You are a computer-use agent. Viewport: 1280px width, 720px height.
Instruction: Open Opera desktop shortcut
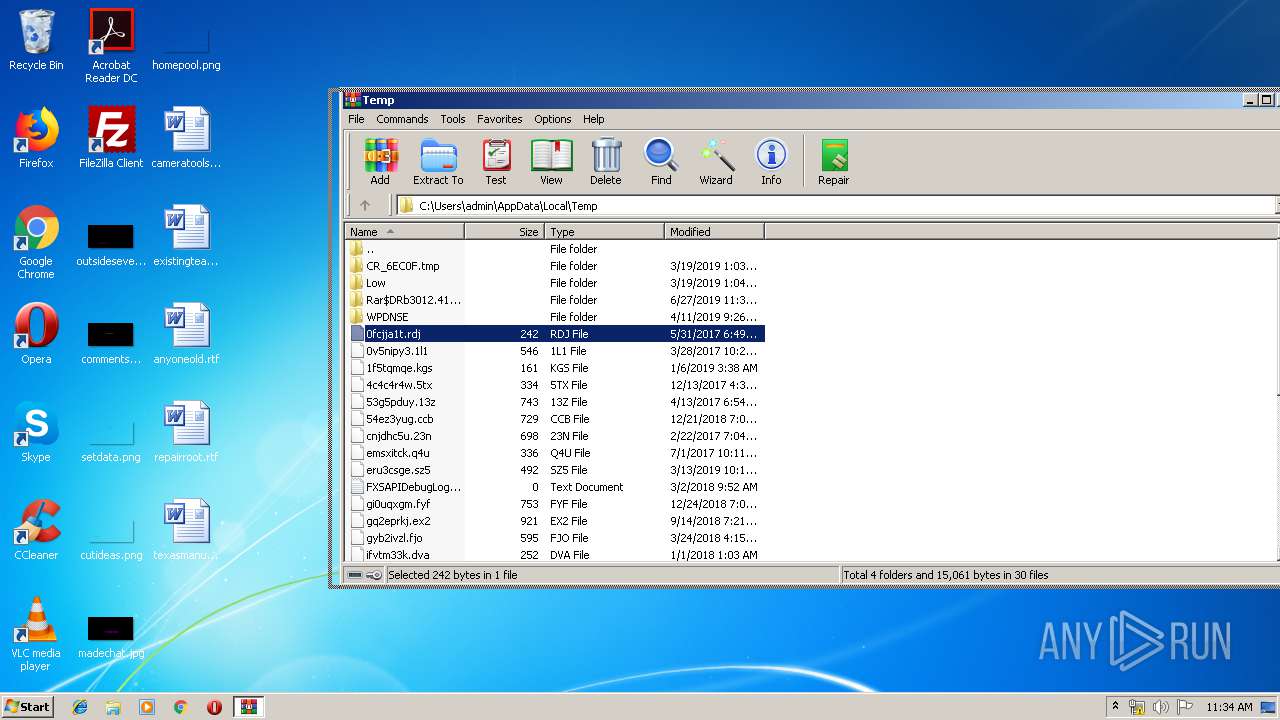36,334
